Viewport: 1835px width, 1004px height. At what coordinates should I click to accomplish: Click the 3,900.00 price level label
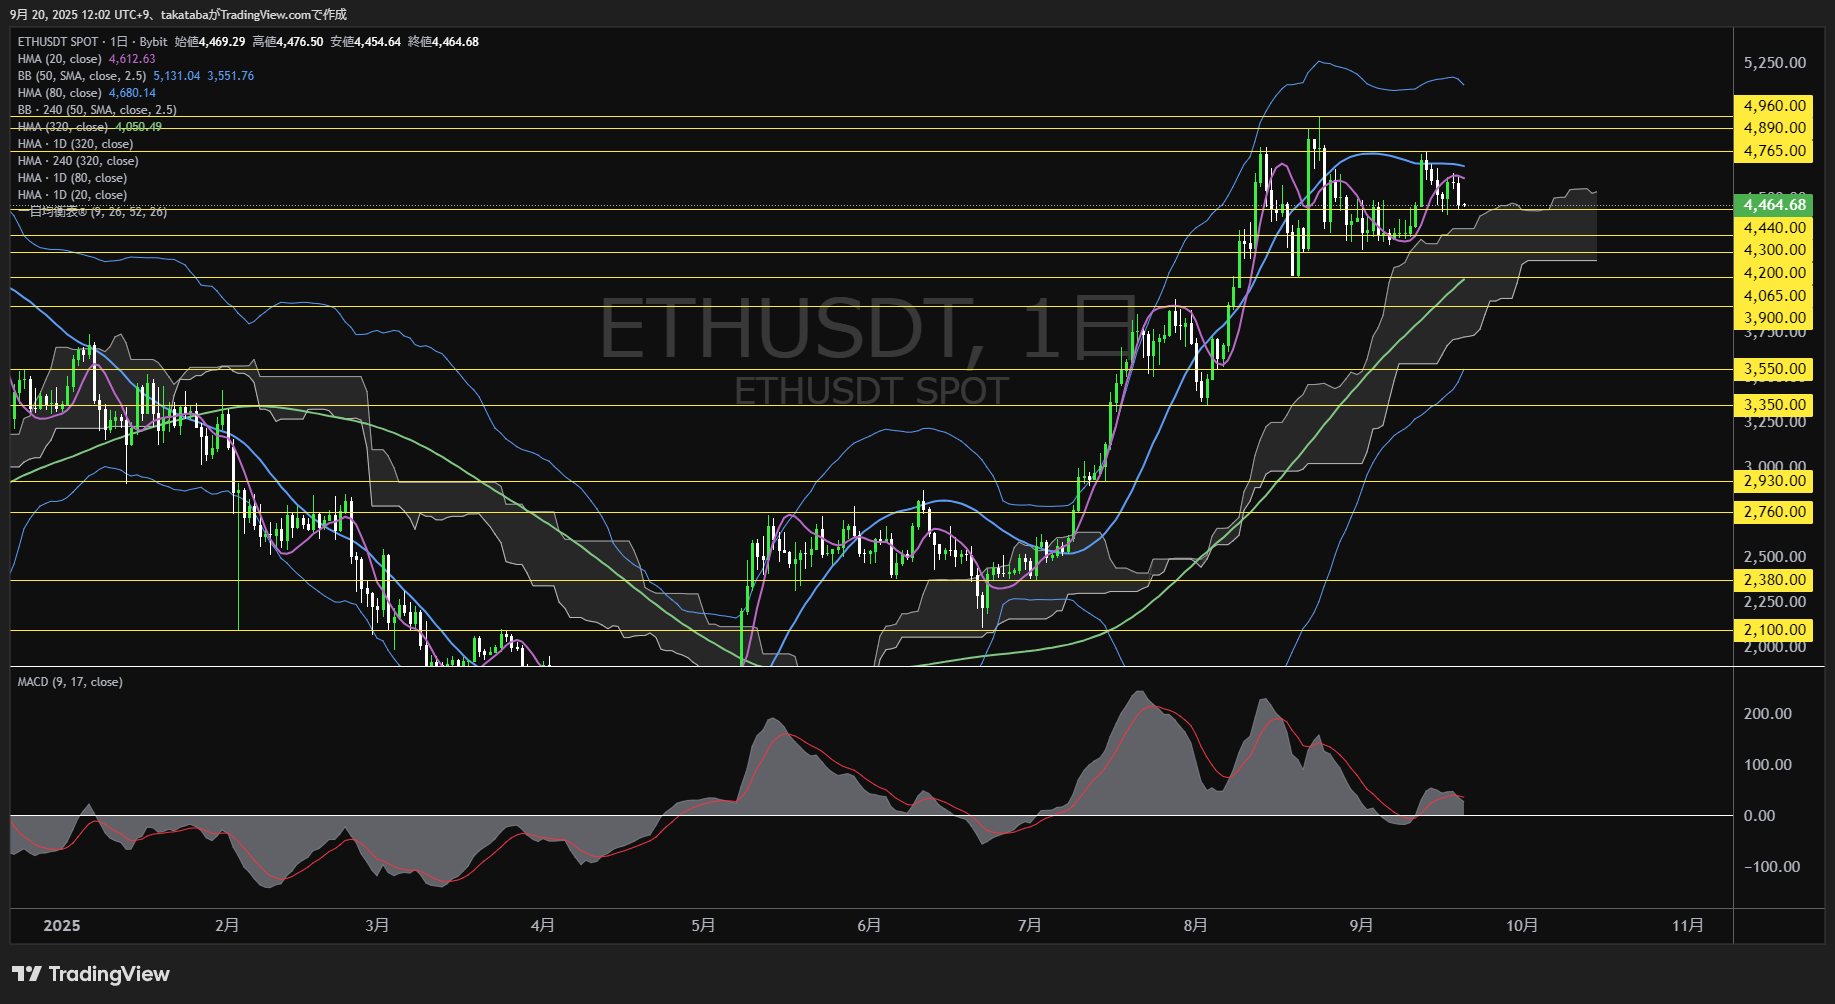(x=1775, y=318)
